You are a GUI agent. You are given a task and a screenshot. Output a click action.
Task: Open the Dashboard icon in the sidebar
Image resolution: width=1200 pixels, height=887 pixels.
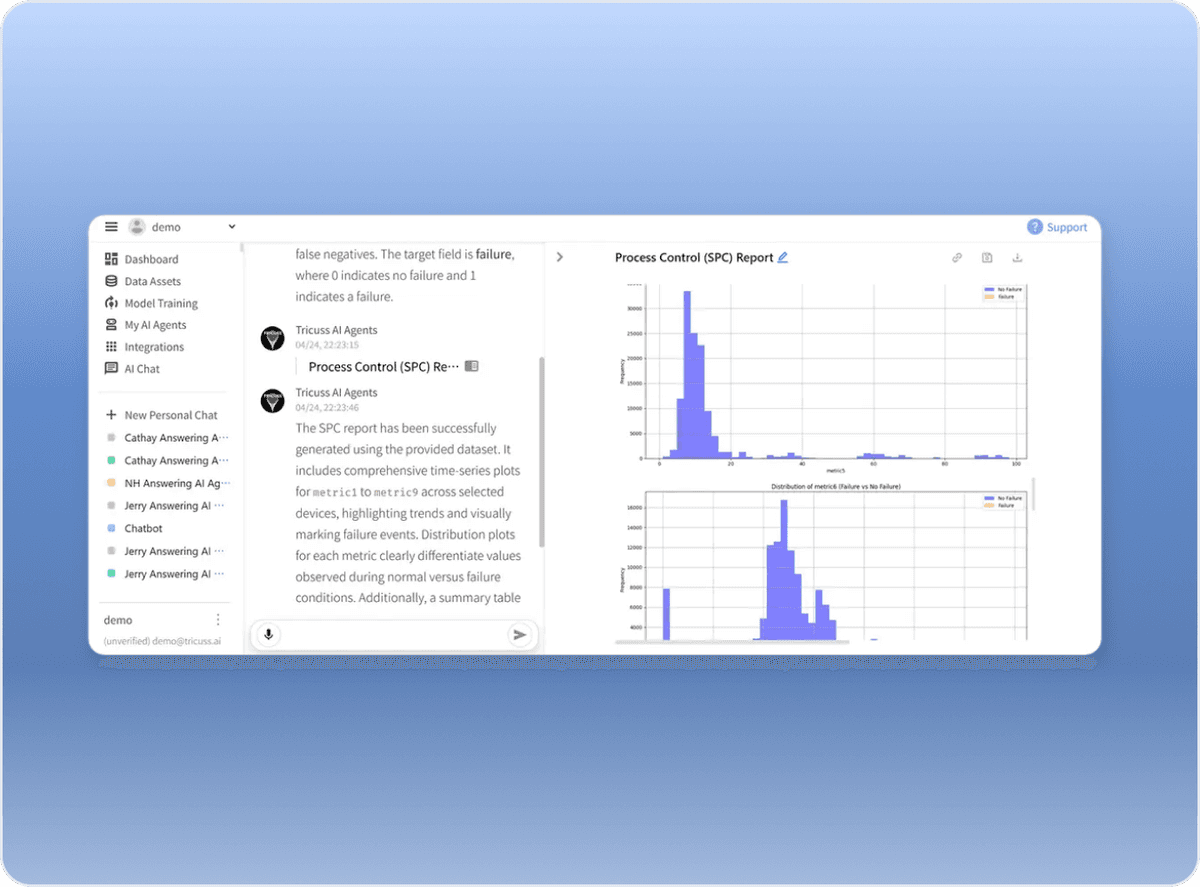click(x=111, y=259)
